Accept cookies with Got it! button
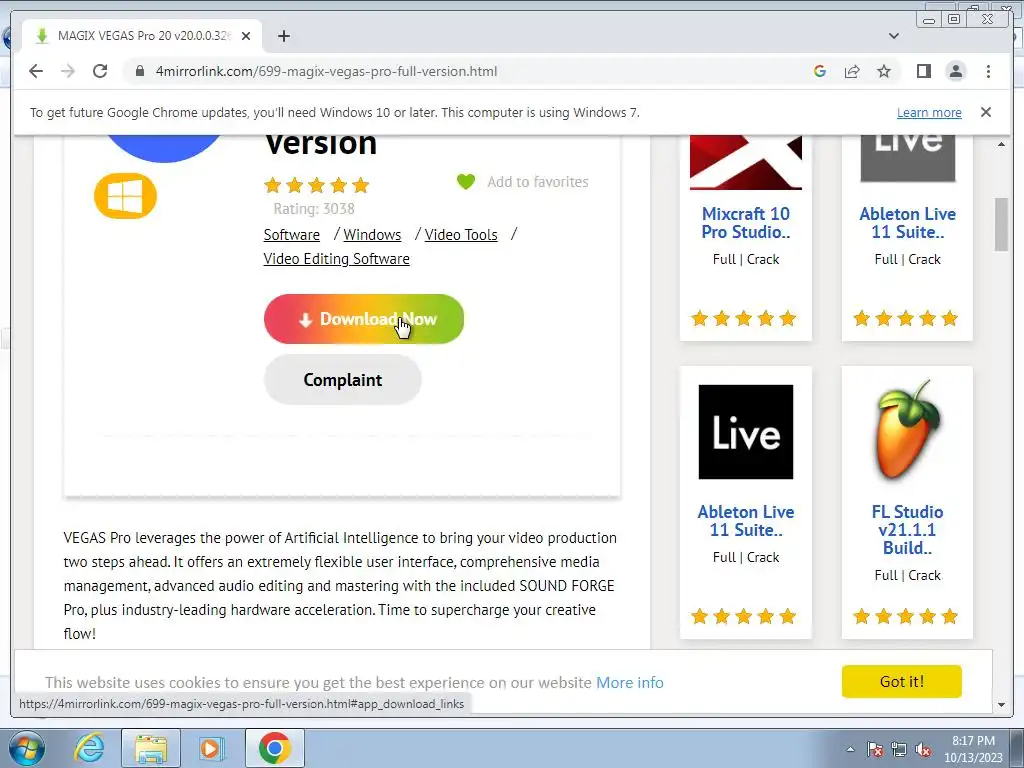This screenshot has height=768, width=1024. tap(901, 681)
